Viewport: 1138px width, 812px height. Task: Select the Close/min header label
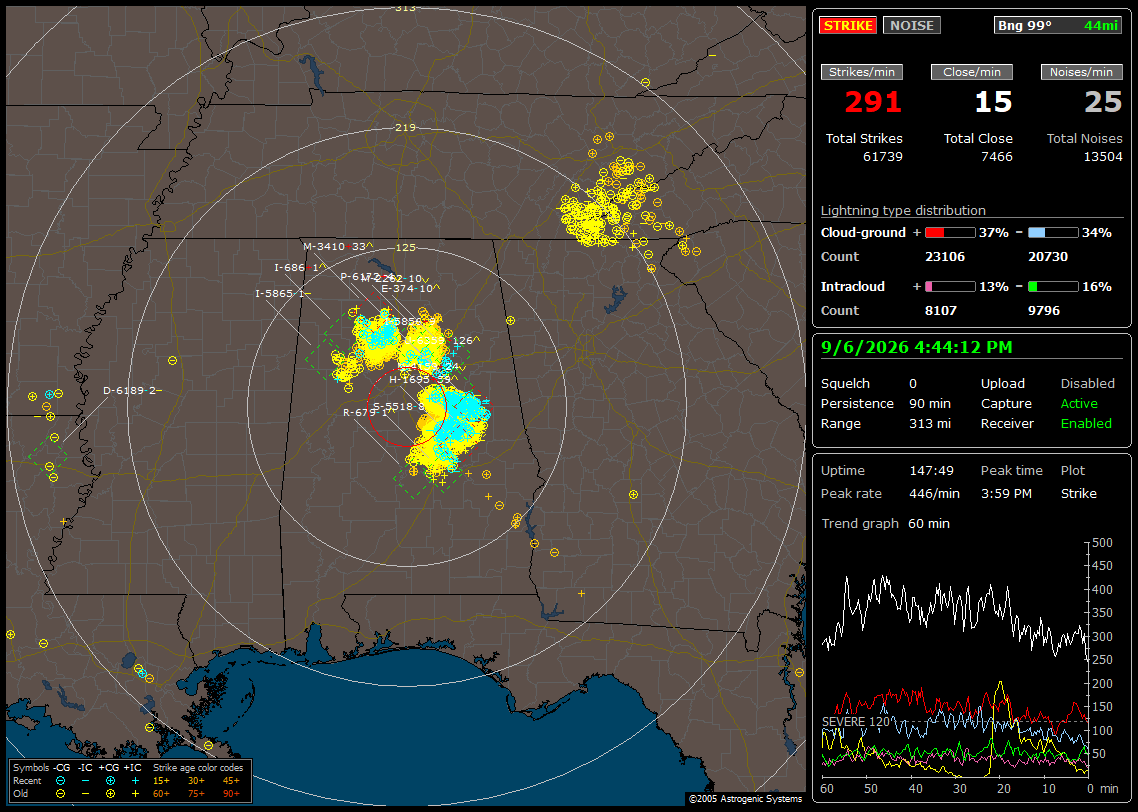click(x=972, y=72)
